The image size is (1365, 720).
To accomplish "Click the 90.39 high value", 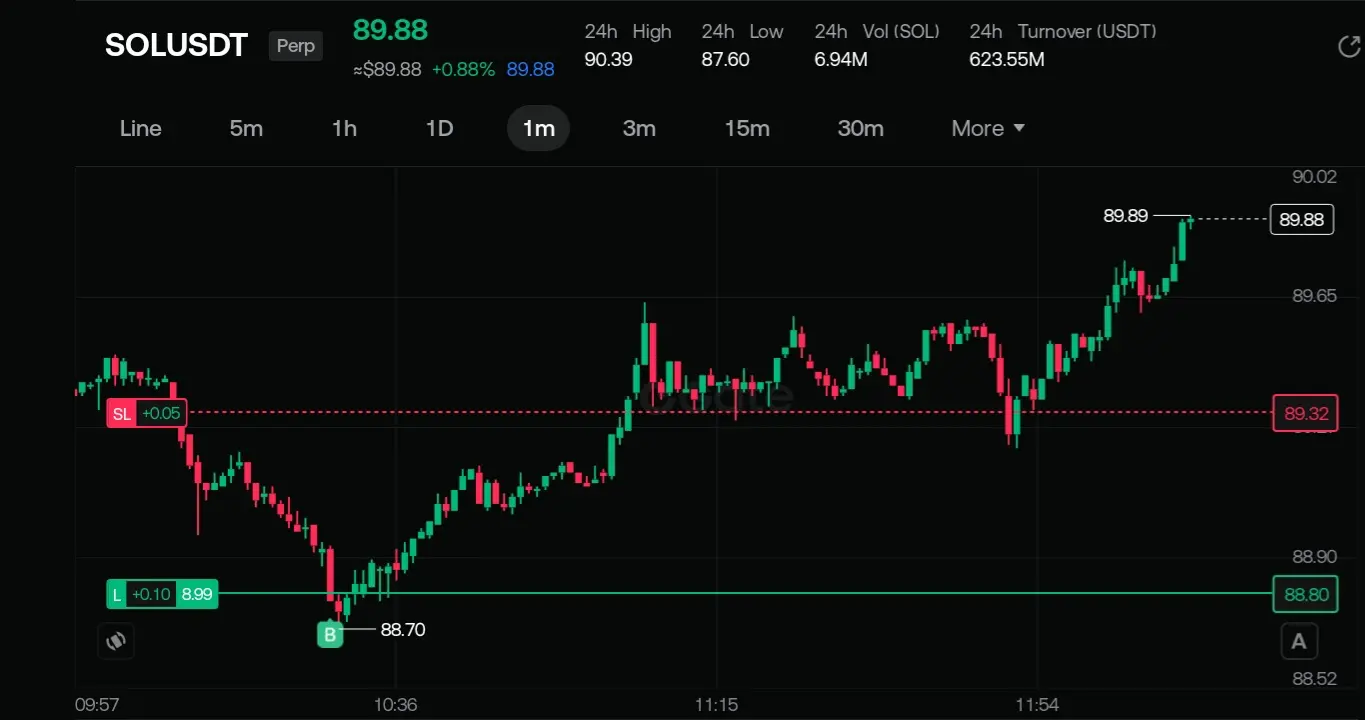I will 608,60.
